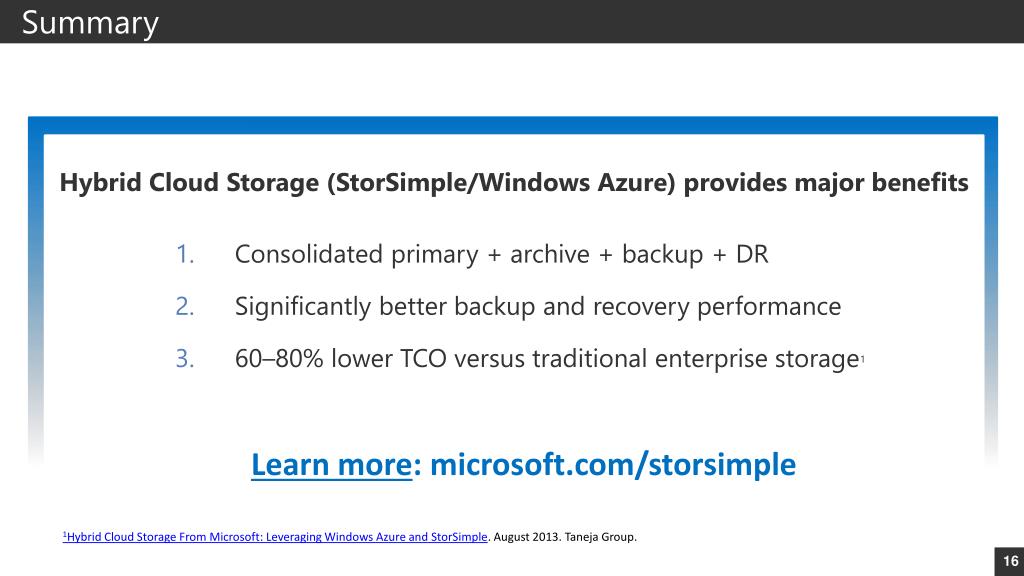Click the slide number 16 badge
The image size is (1024, 576).
(1009, 561)
